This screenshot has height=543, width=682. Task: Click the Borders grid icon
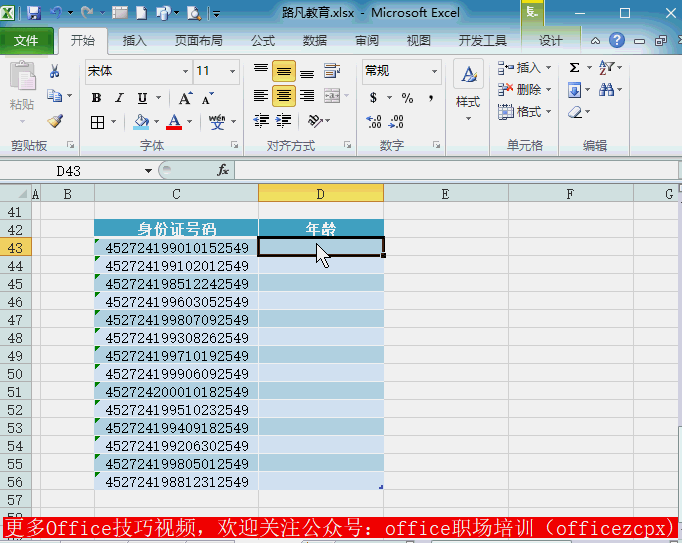[x=97, y=122]
